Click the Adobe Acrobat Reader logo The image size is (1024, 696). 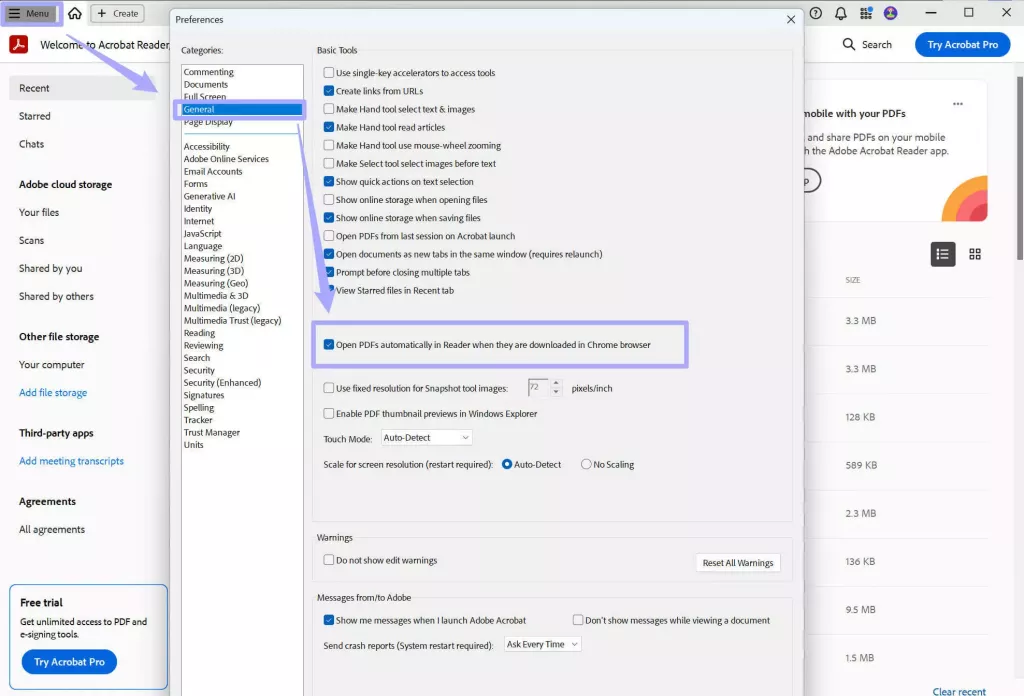tap(18, 44)
